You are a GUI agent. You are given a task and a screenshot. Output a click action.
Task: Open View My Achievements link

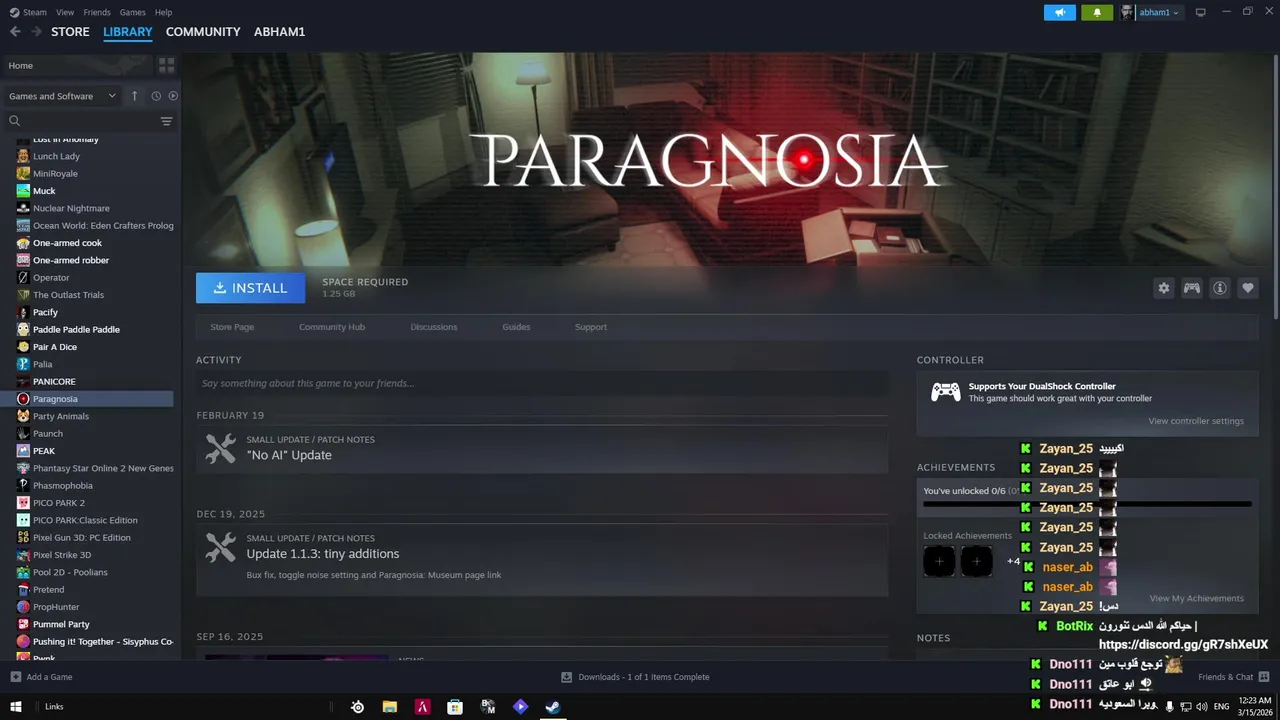coord(1197,598)
